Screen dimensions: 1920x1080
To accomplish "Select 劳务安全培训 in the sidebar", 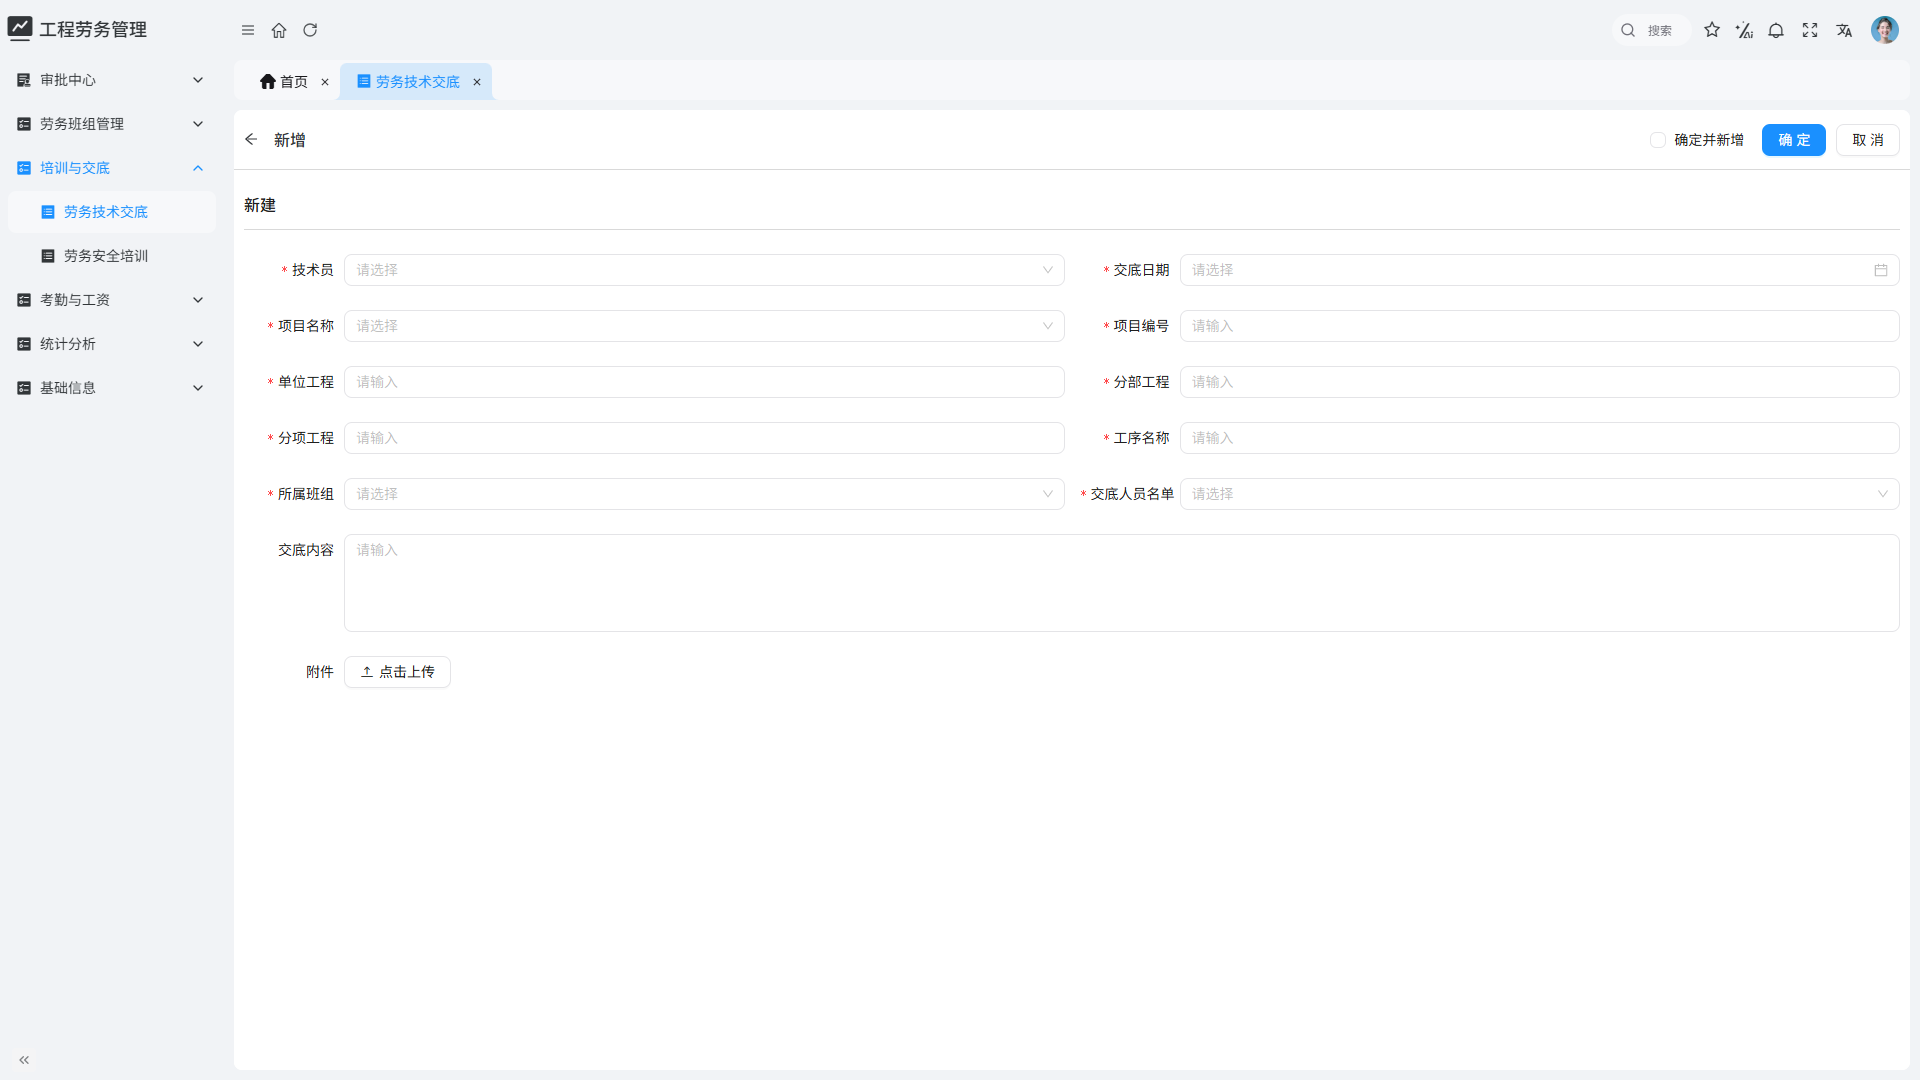I will tap(112, 256).
